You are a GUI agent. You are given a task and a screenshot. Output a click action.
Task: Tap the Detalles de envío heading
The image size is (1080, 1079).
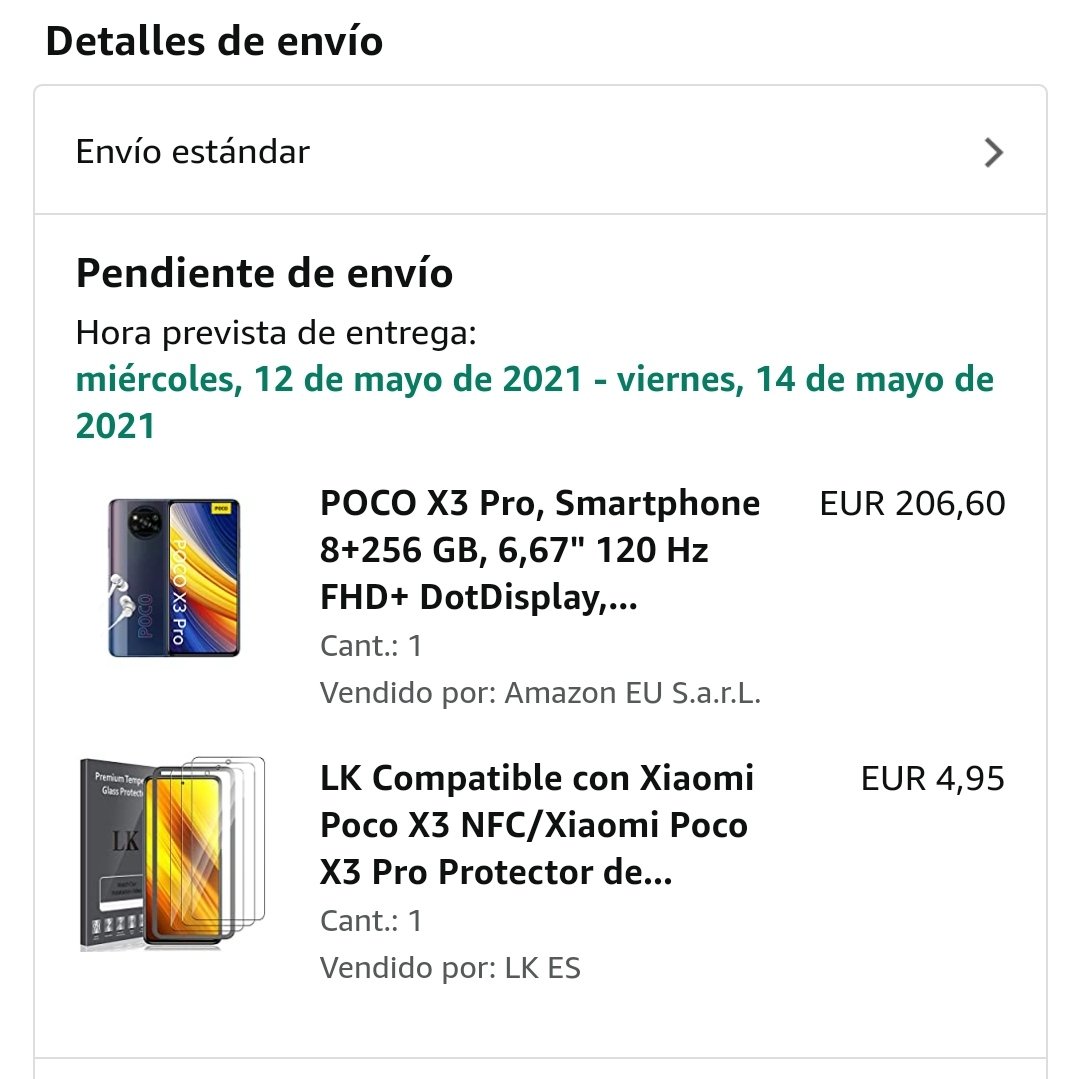214,42
